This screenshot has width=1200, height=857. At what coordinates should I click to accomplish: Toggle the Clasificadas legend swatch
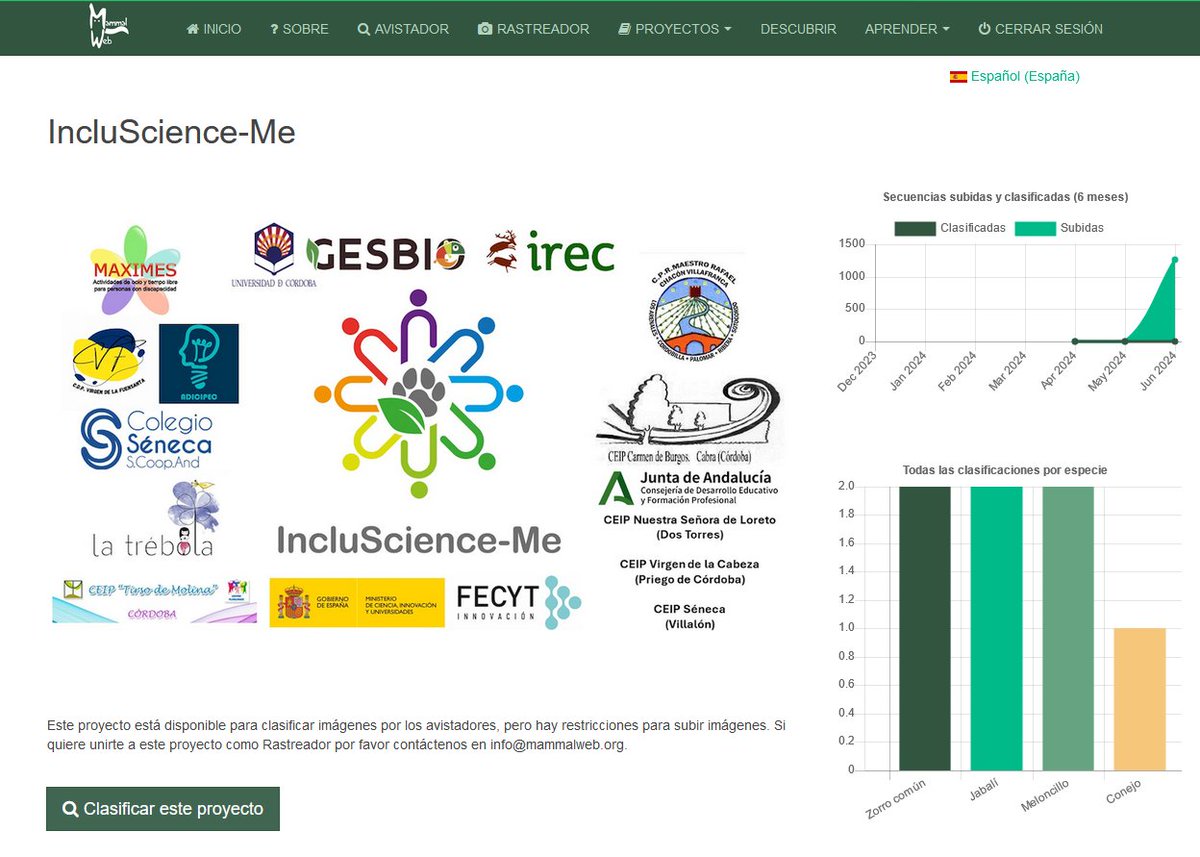coord(915,228)
